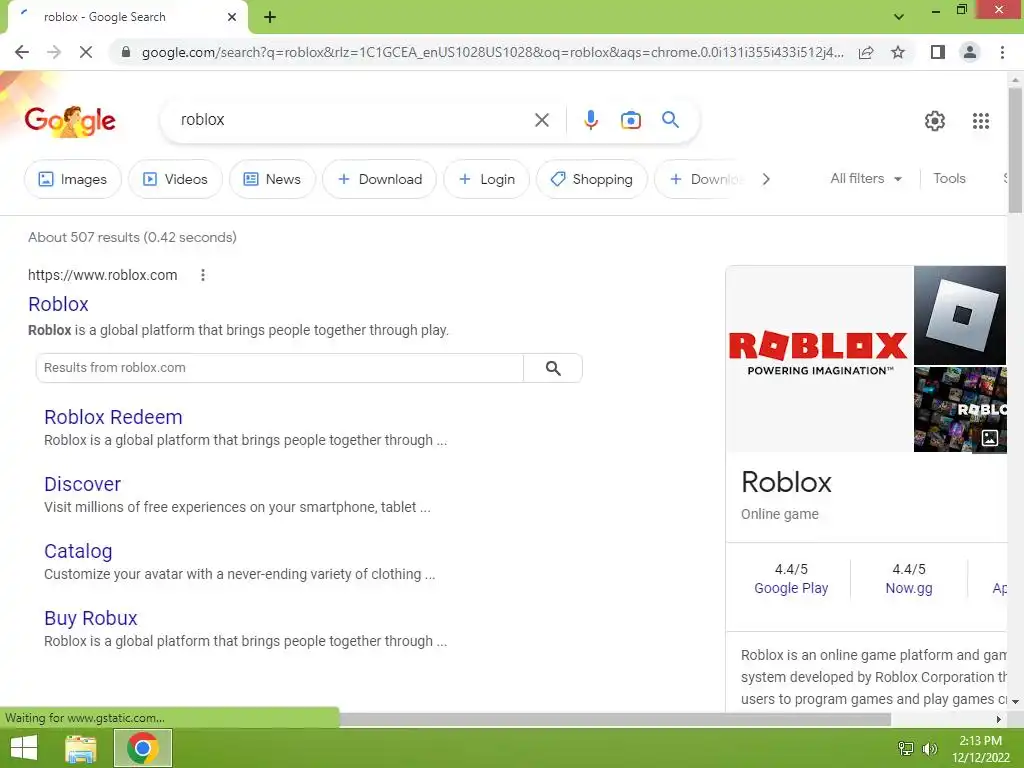Open the Discover sitelink
Image resolution: width=1024 pixels, height=768 pixels.
point(82,485)
